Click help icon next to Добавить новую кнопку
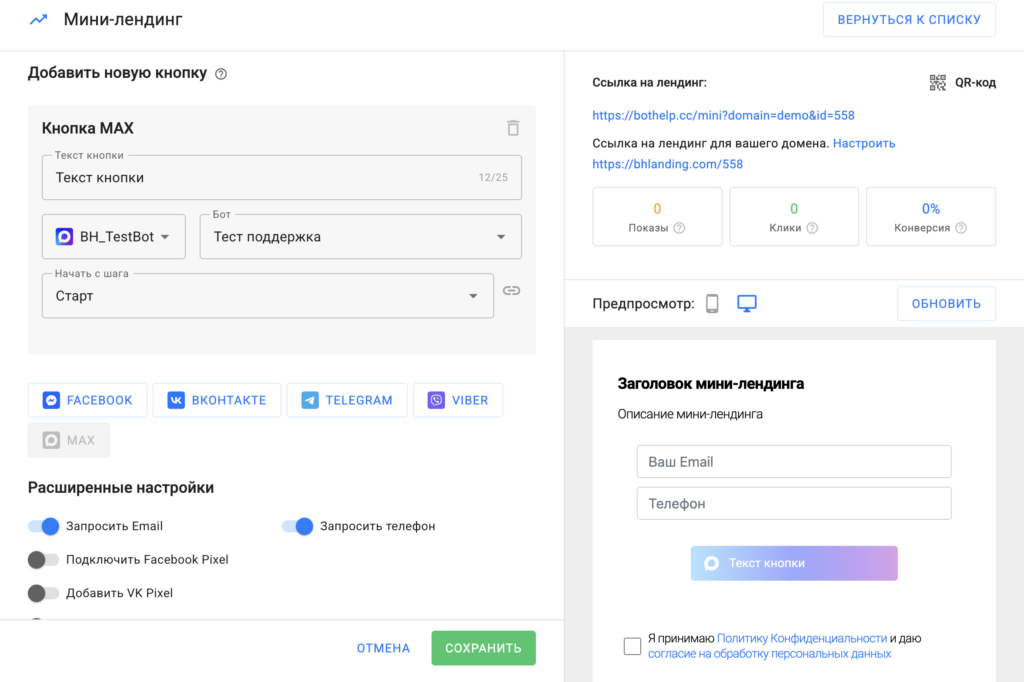The height and width of the screenshot is (682, 1024). click(221, 74)
